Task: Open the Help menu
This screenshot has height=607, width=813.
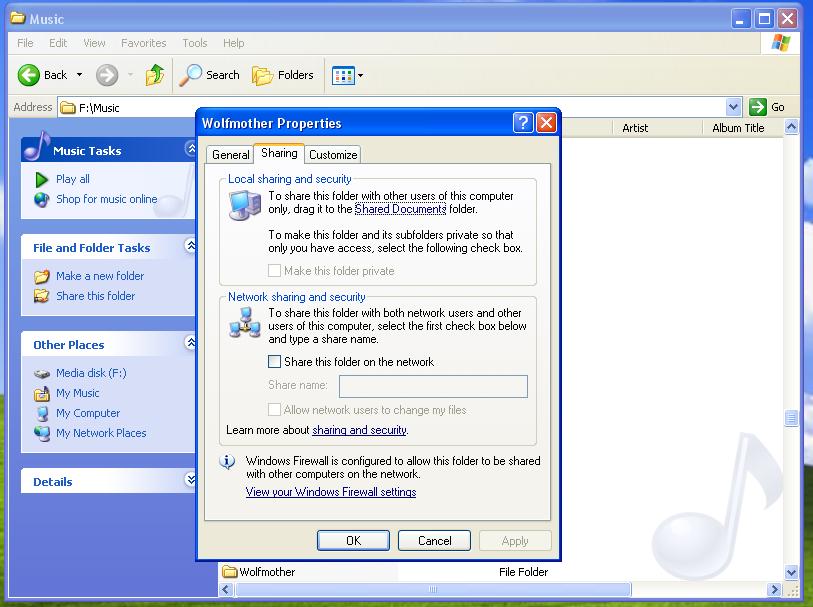Action: click(233, 43)
